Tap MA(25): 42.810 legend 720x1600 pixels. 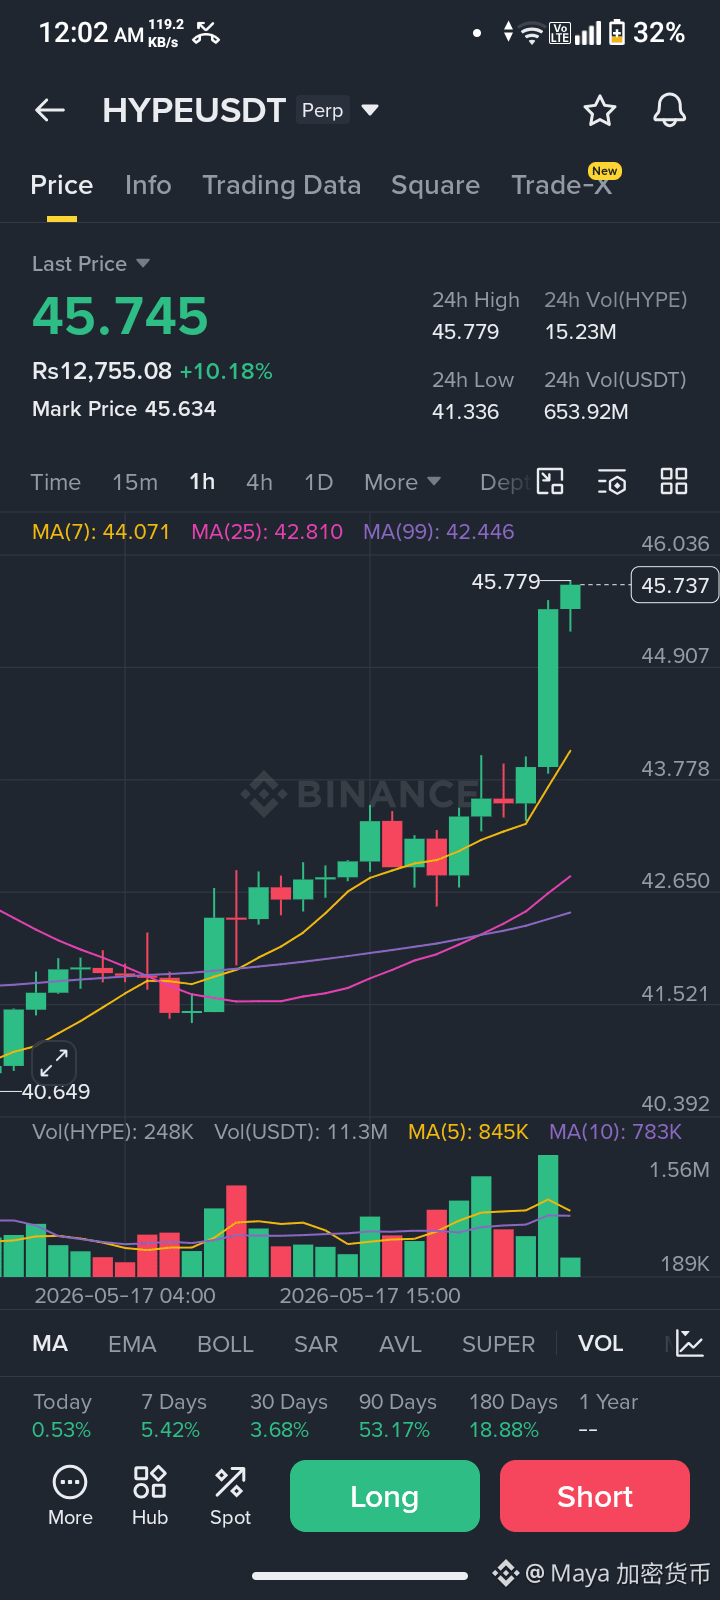pos(267,532)
